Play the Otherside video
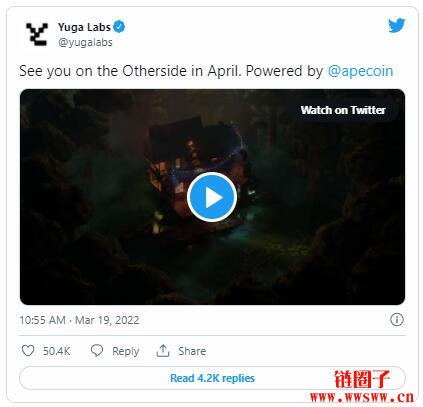The height and width of the screenshot is (407, 423). [x=212, y=197]
